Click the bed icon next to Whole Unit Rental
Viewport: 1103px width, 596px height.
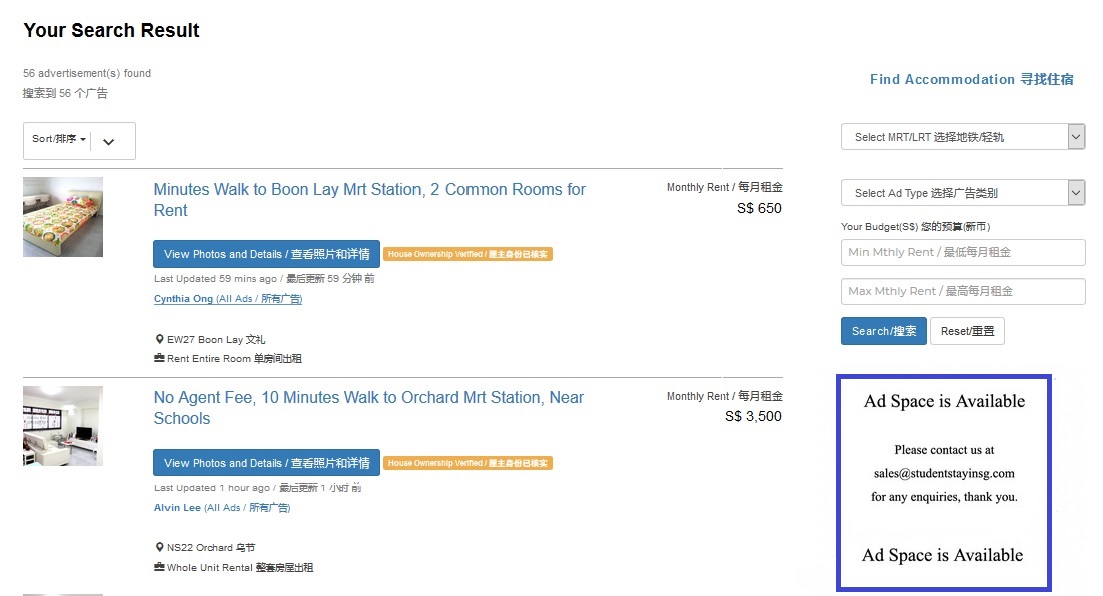pos(159,566)
